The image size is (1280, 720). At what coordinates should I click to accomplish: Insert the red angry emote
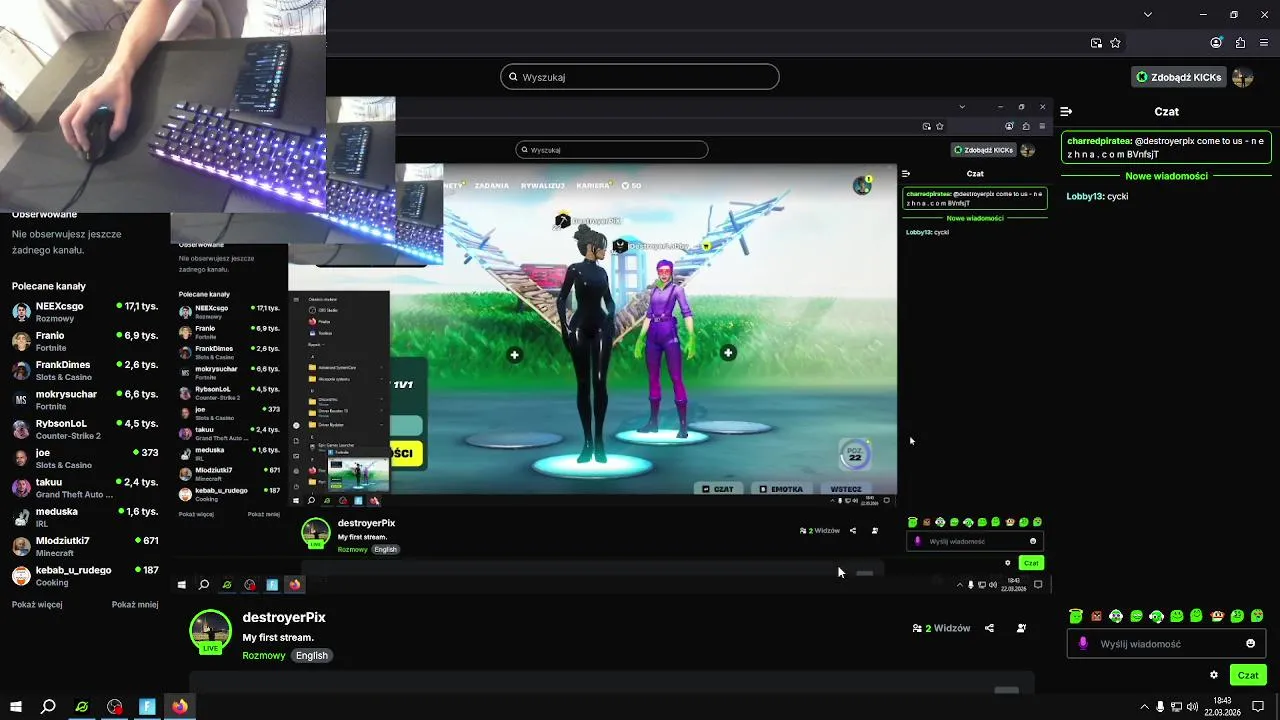[x=1096, y=616]
